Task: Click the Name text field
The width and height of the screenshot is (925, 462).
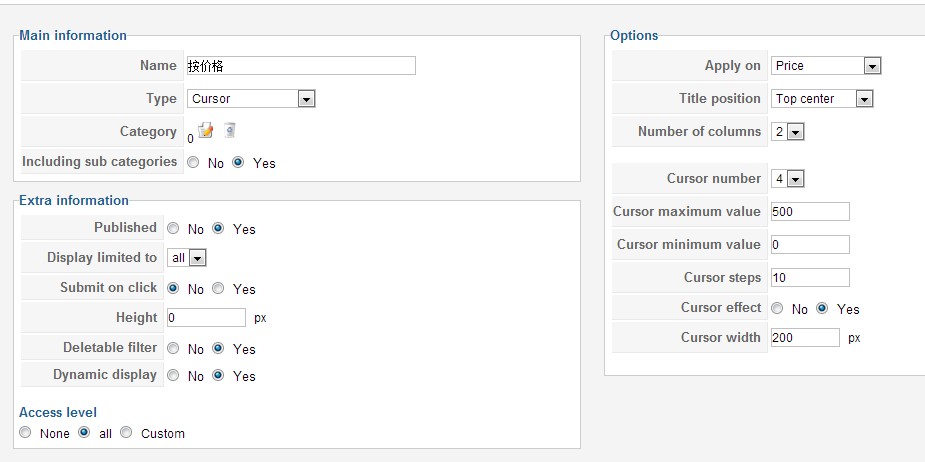Action: (301, 65)
